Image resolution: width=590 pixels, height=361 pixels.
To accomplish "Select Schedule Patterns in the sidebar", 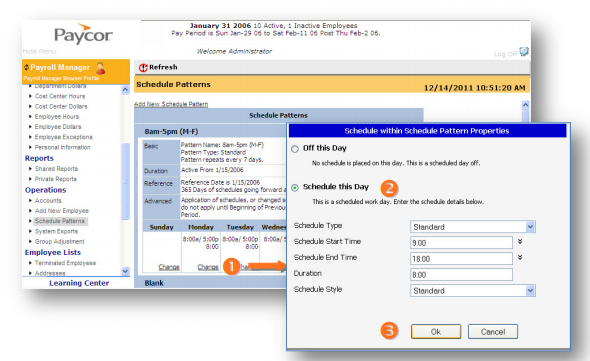I will click(60, 221).
